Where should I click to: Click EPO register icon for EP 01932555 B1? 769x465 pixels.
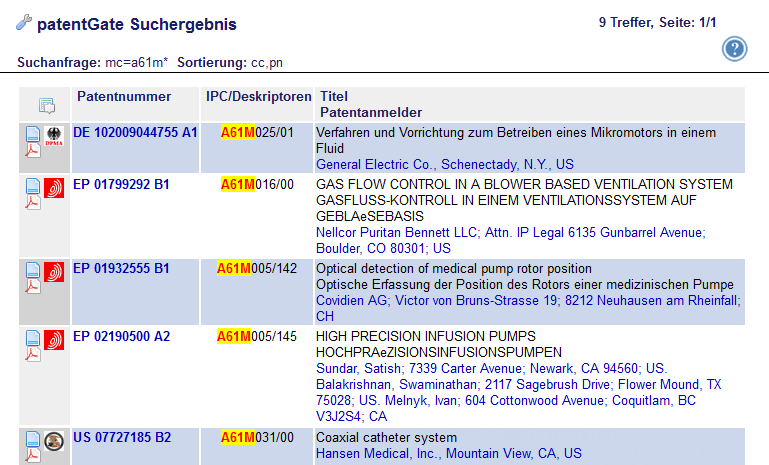pos(54,270)
